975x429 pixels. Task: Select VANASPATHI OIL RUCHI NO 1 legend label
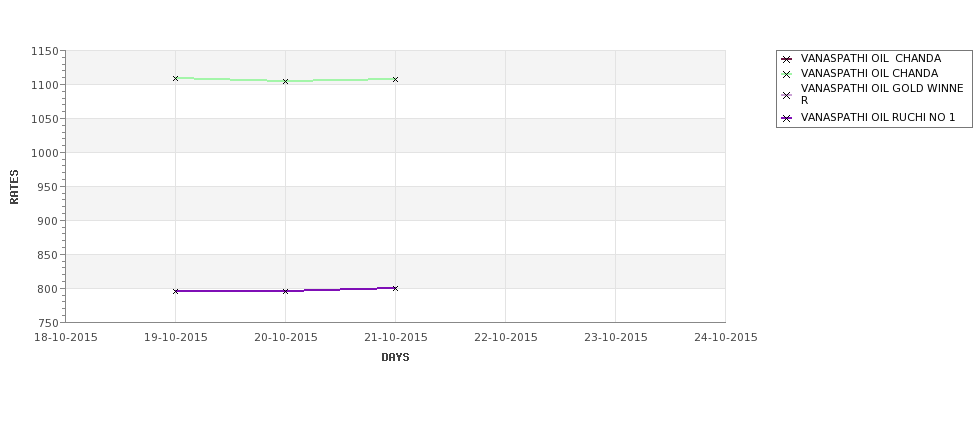[x=878, y=118]
